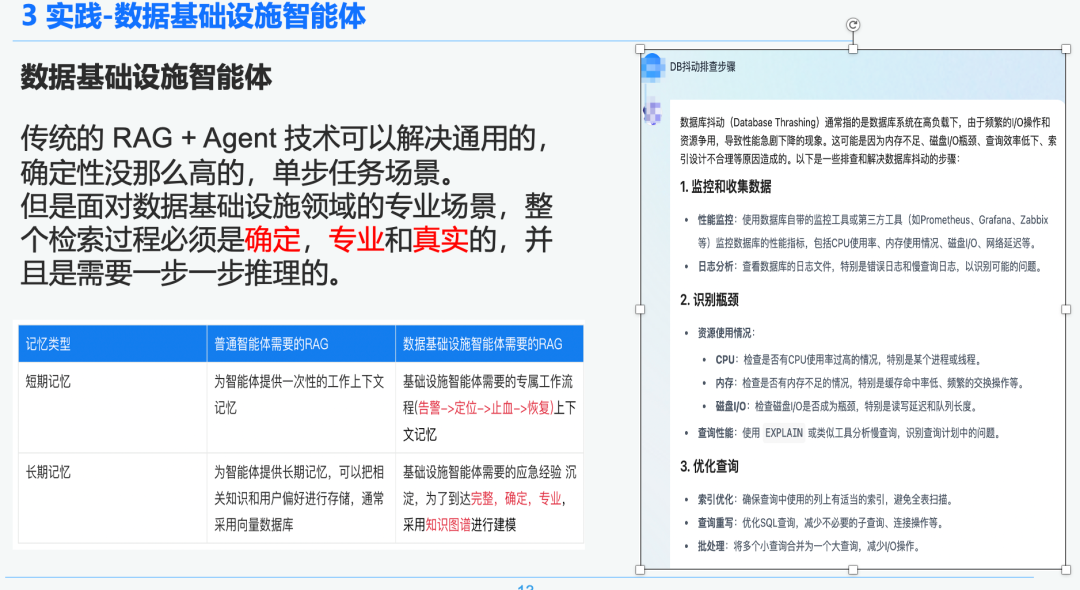Click the avatar icon beside DB抖动排查步骤
Image resolution: width=1080 pixels, height=590 pixels.
pos(654,69)
